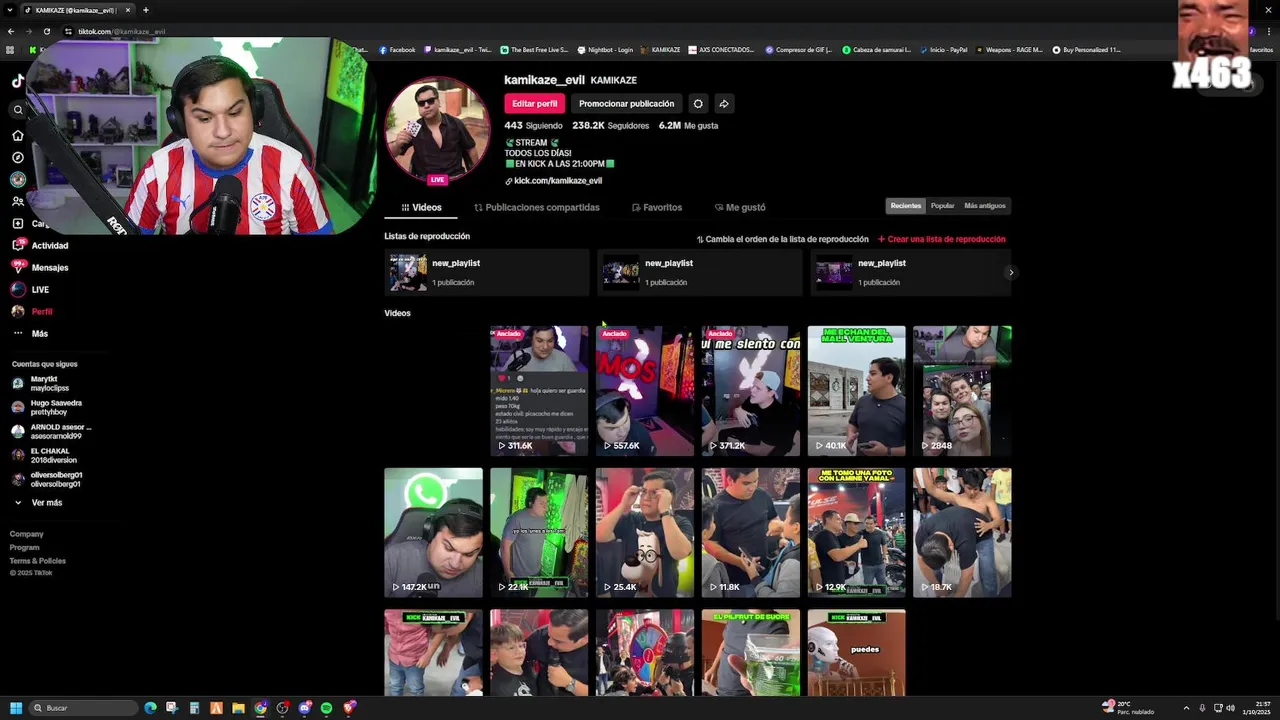Open the second new_playlist card

tap(700, 272)
